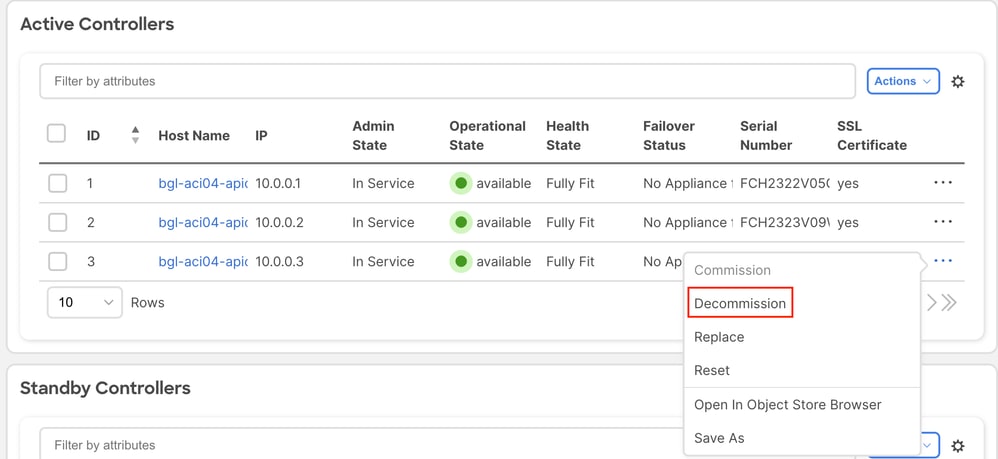
Task: Open host link for 10.0.0.1 controller
Action: click(203, 183)
